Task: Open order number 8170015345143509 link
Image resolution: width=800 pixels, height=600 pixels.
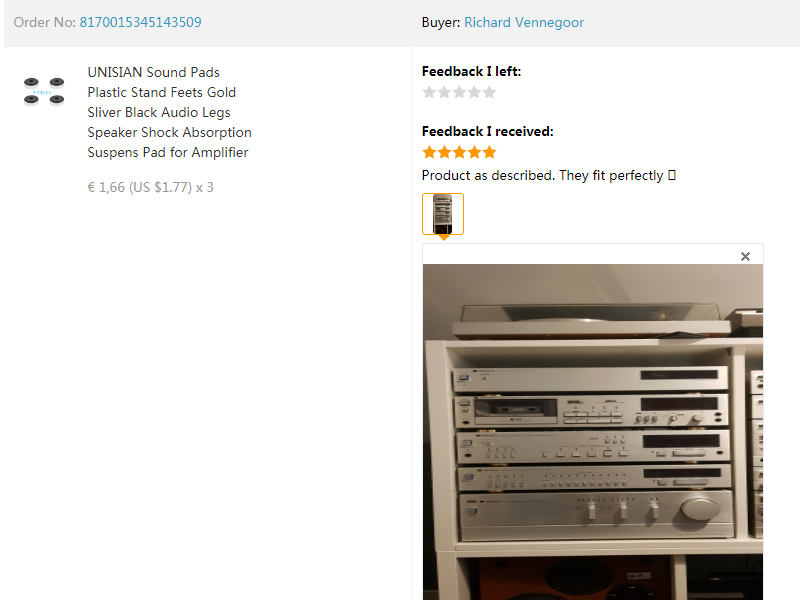Action: [140, 22]
